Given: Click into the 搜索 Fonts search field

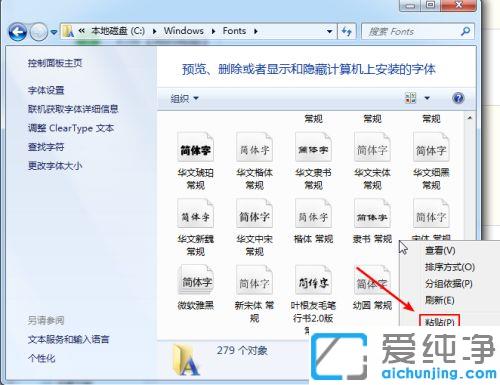Looking at the screenshot, I should pyautogui.click(x=412, y=32).
